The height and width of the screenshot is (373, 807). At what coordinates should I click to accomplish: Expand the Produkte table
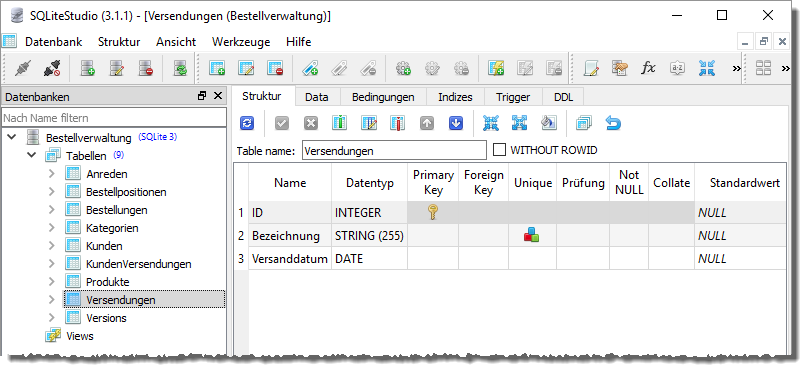[51, 282]
